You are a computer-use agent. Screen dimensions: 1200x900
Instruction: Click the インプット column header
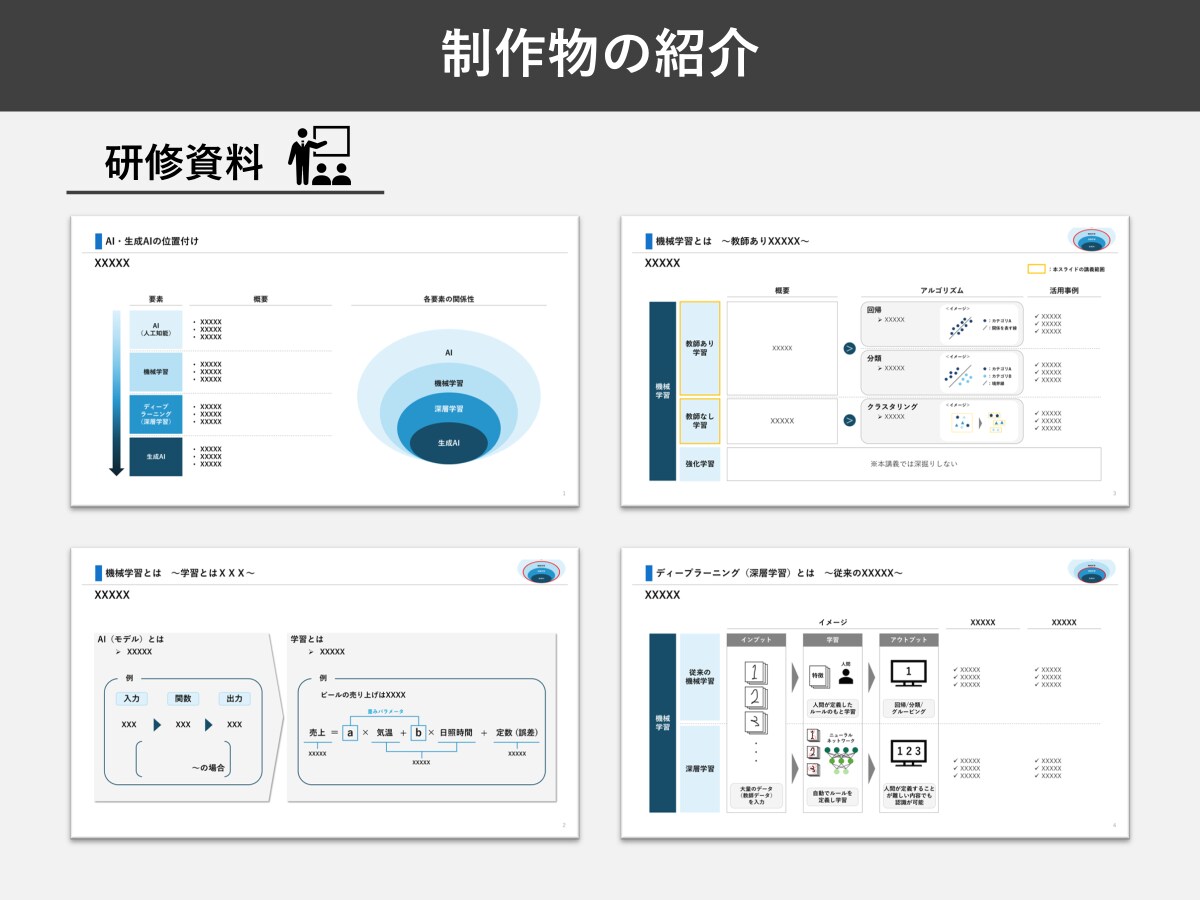tap(756, 640)
